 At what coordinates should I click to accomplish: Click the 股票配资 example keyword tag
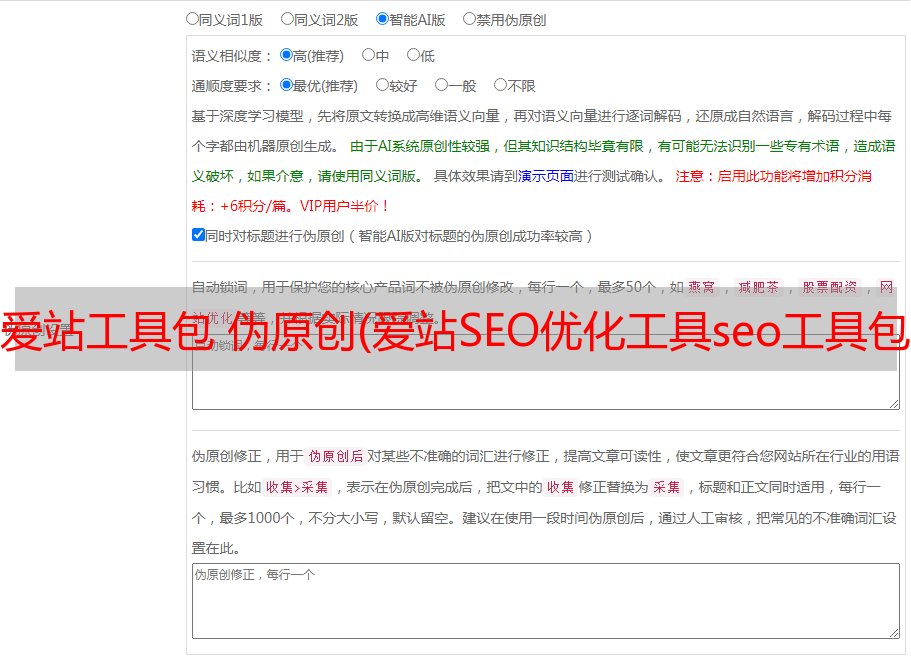(830, 287)
